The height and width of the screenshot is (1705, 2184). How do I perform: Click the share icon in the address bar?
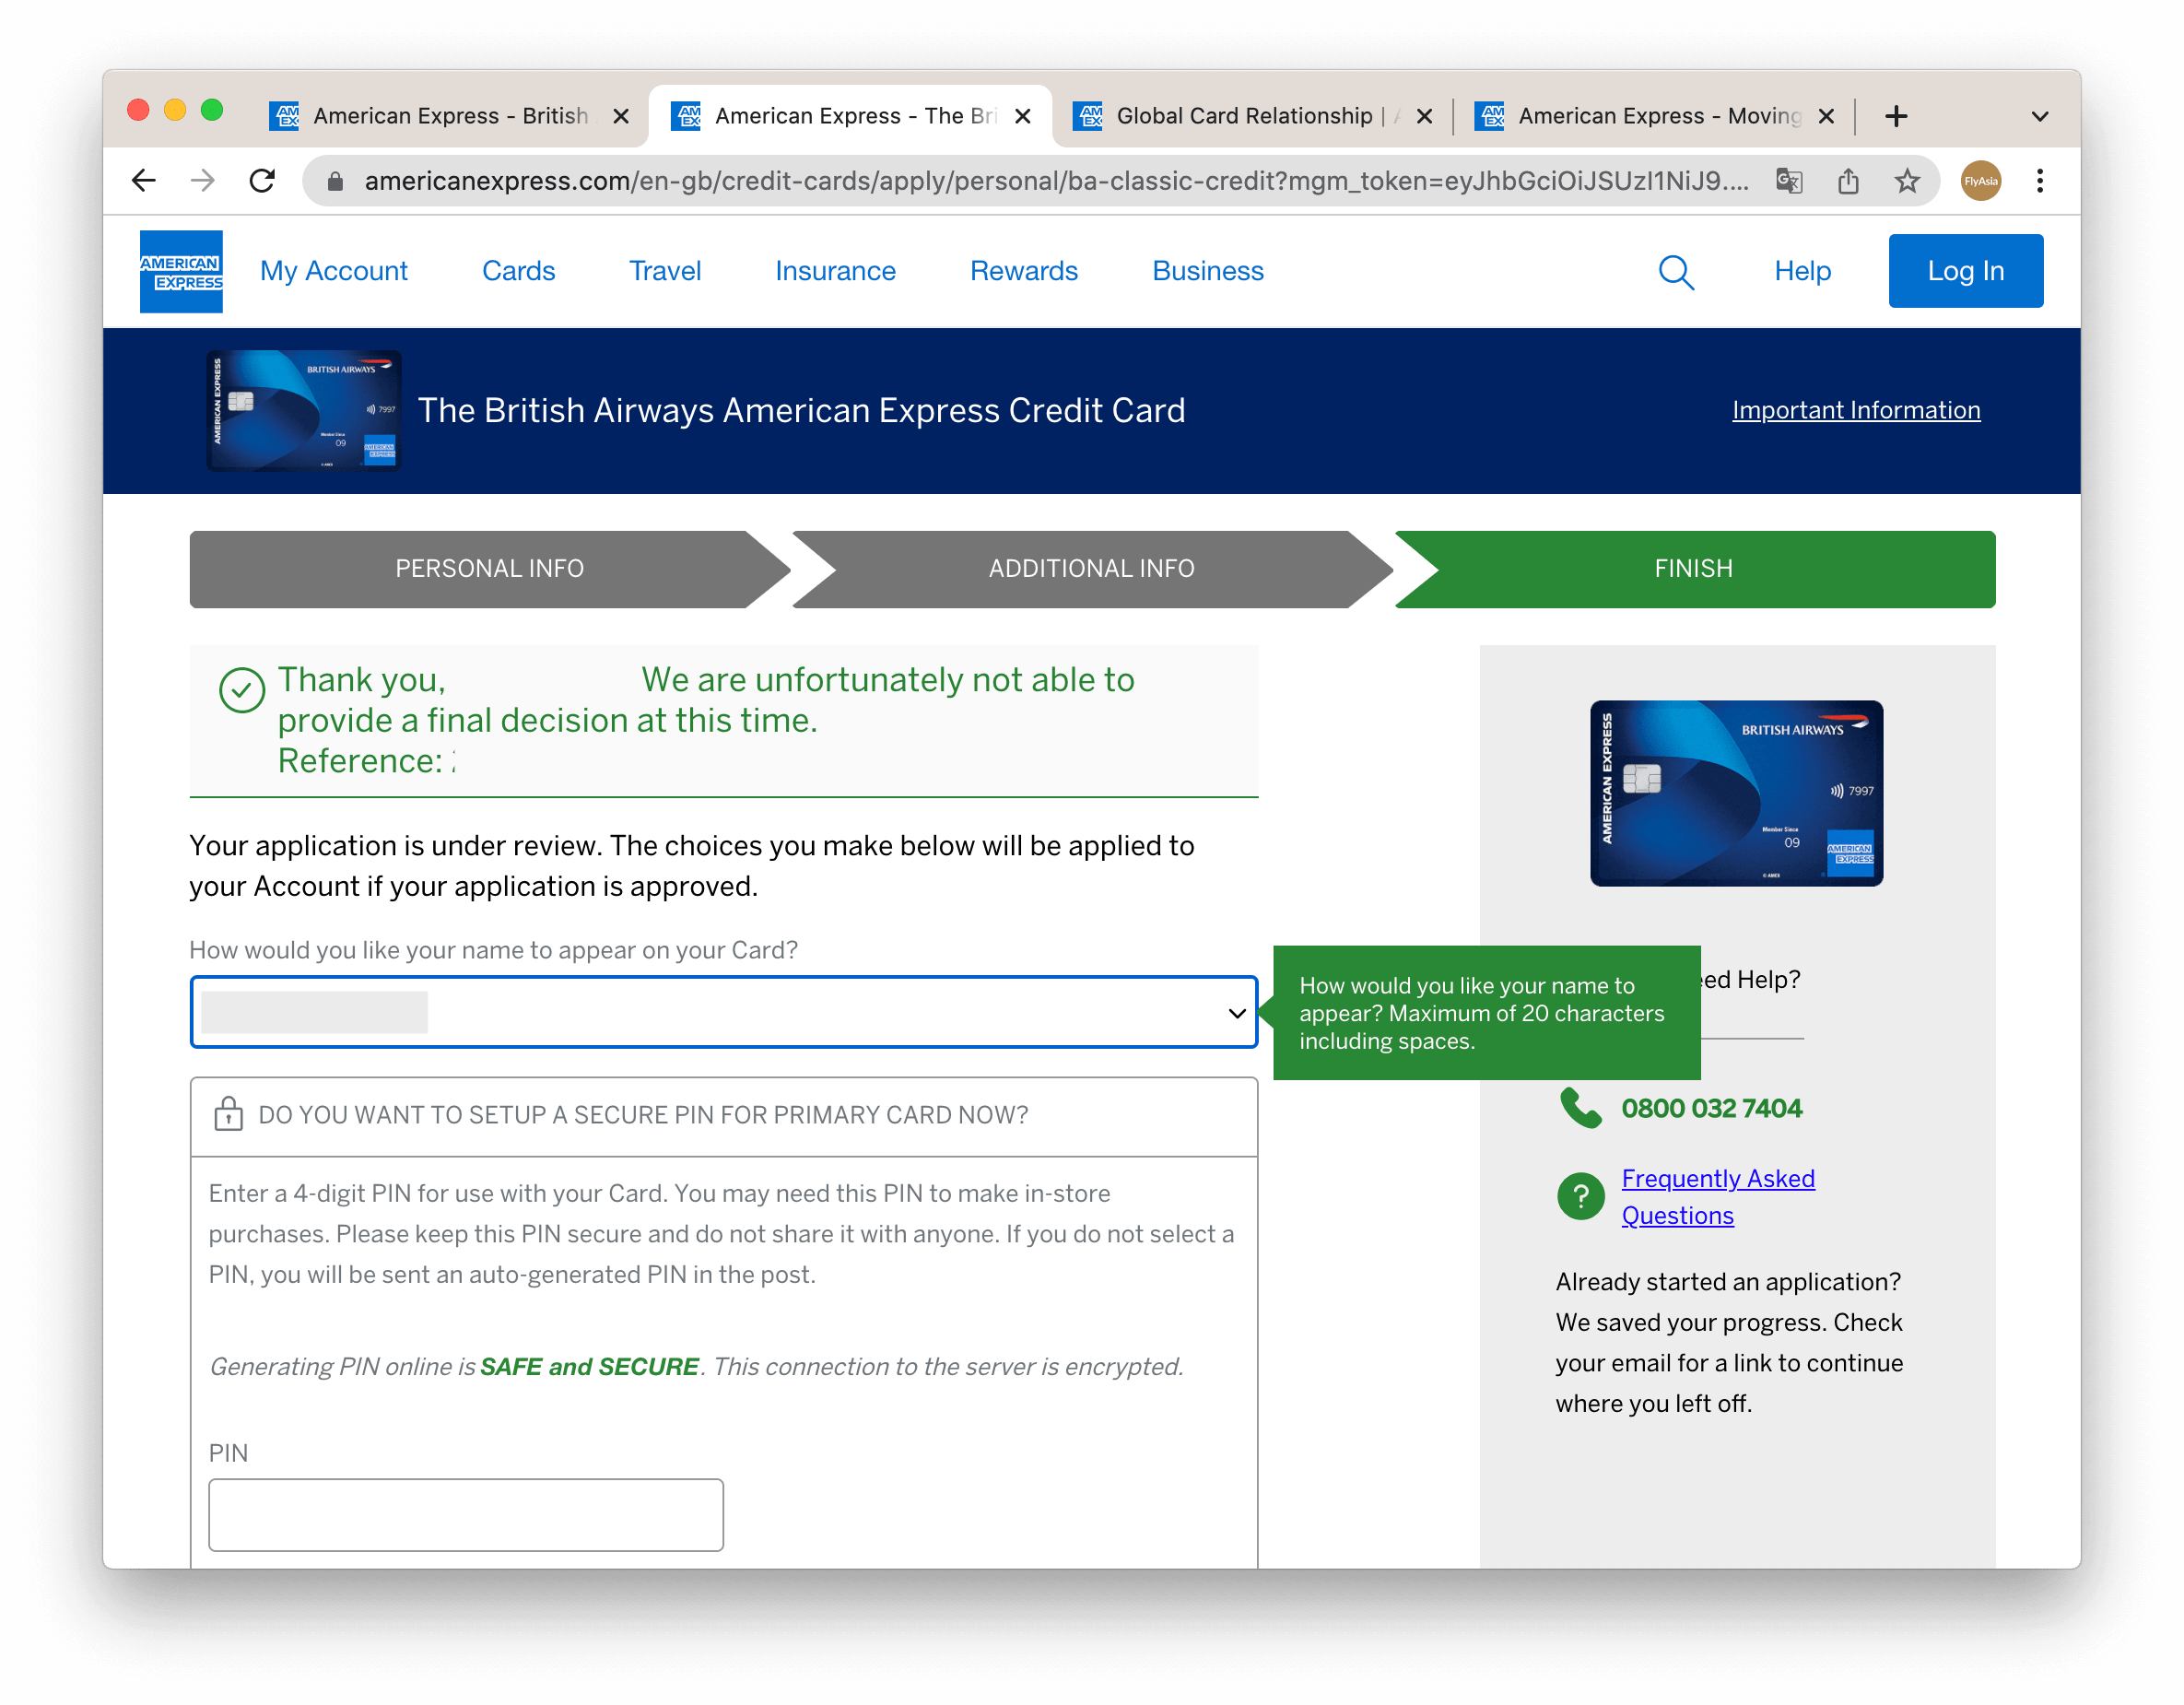pyautogui.click(x=1848, y=181)
